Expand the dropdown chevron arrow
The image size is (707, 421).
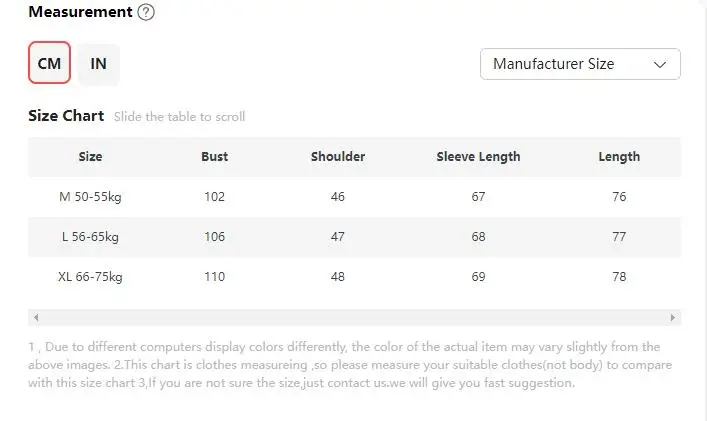click(660, 64)
